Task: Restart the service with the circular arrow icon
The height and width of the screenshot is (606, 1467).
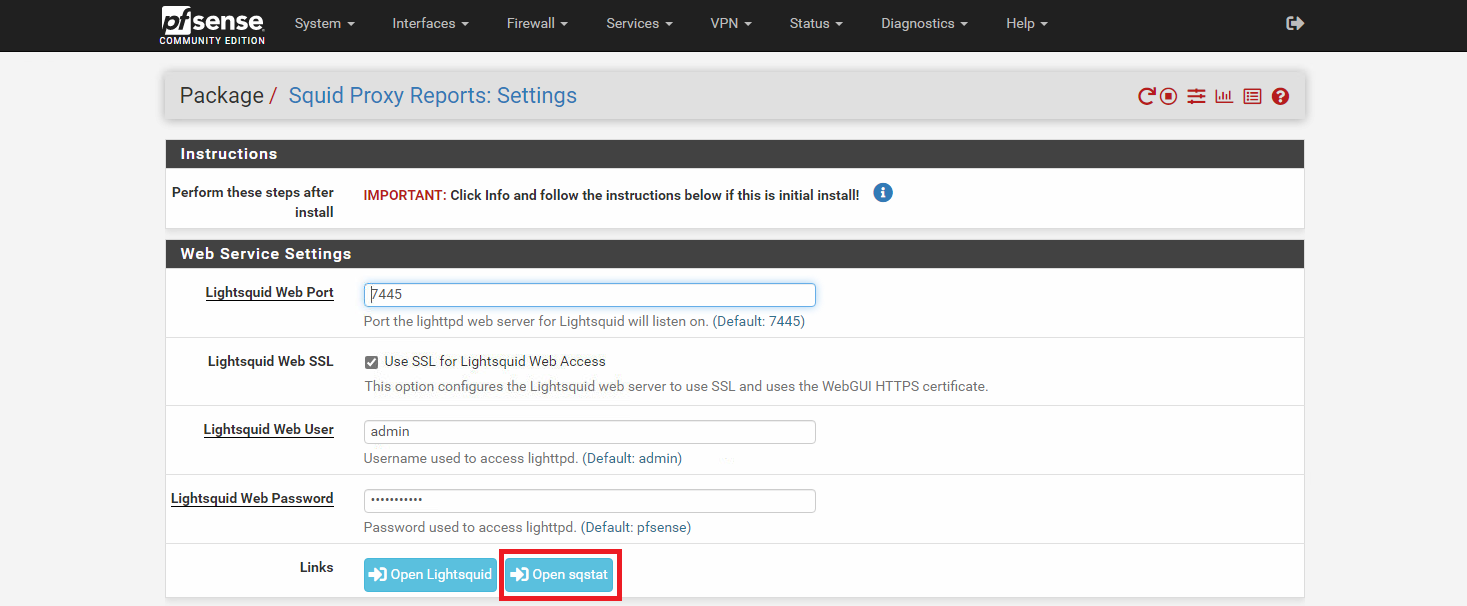Action: tap(1147, 96)
